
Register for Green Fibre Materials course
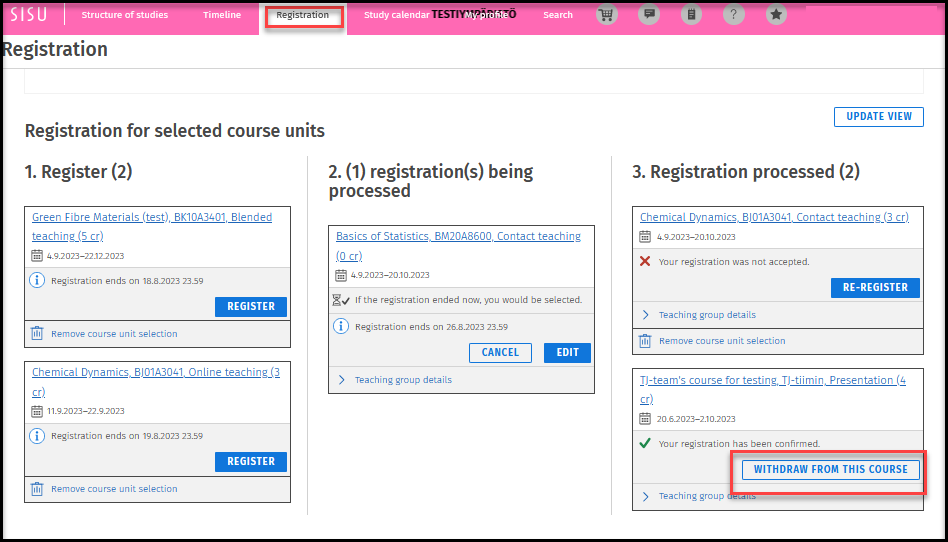pos(251,307)
